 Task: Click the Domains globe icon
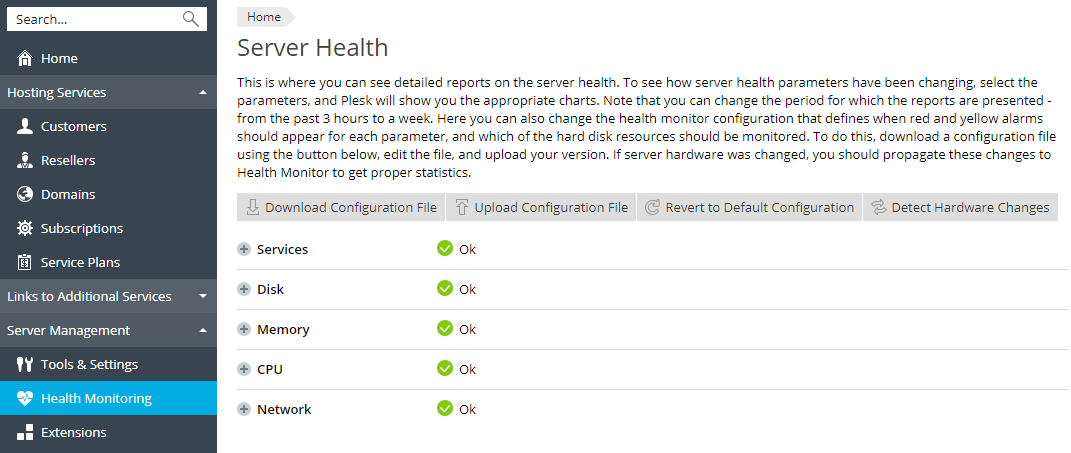(25, 195)
